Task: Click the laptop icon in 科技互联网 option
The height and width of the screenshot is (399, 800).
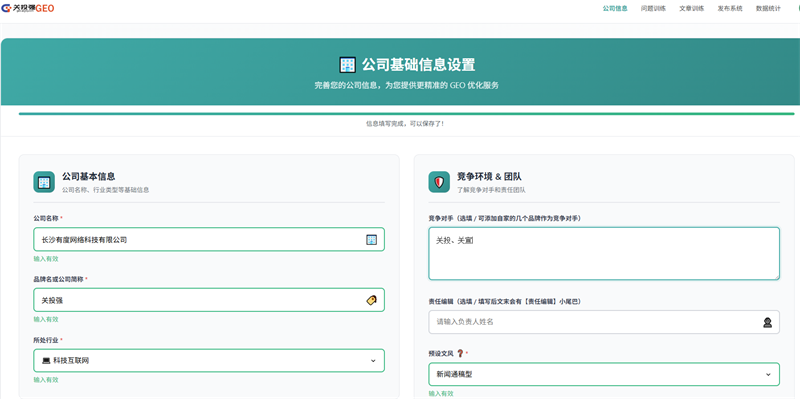Action: click(46, 361)
